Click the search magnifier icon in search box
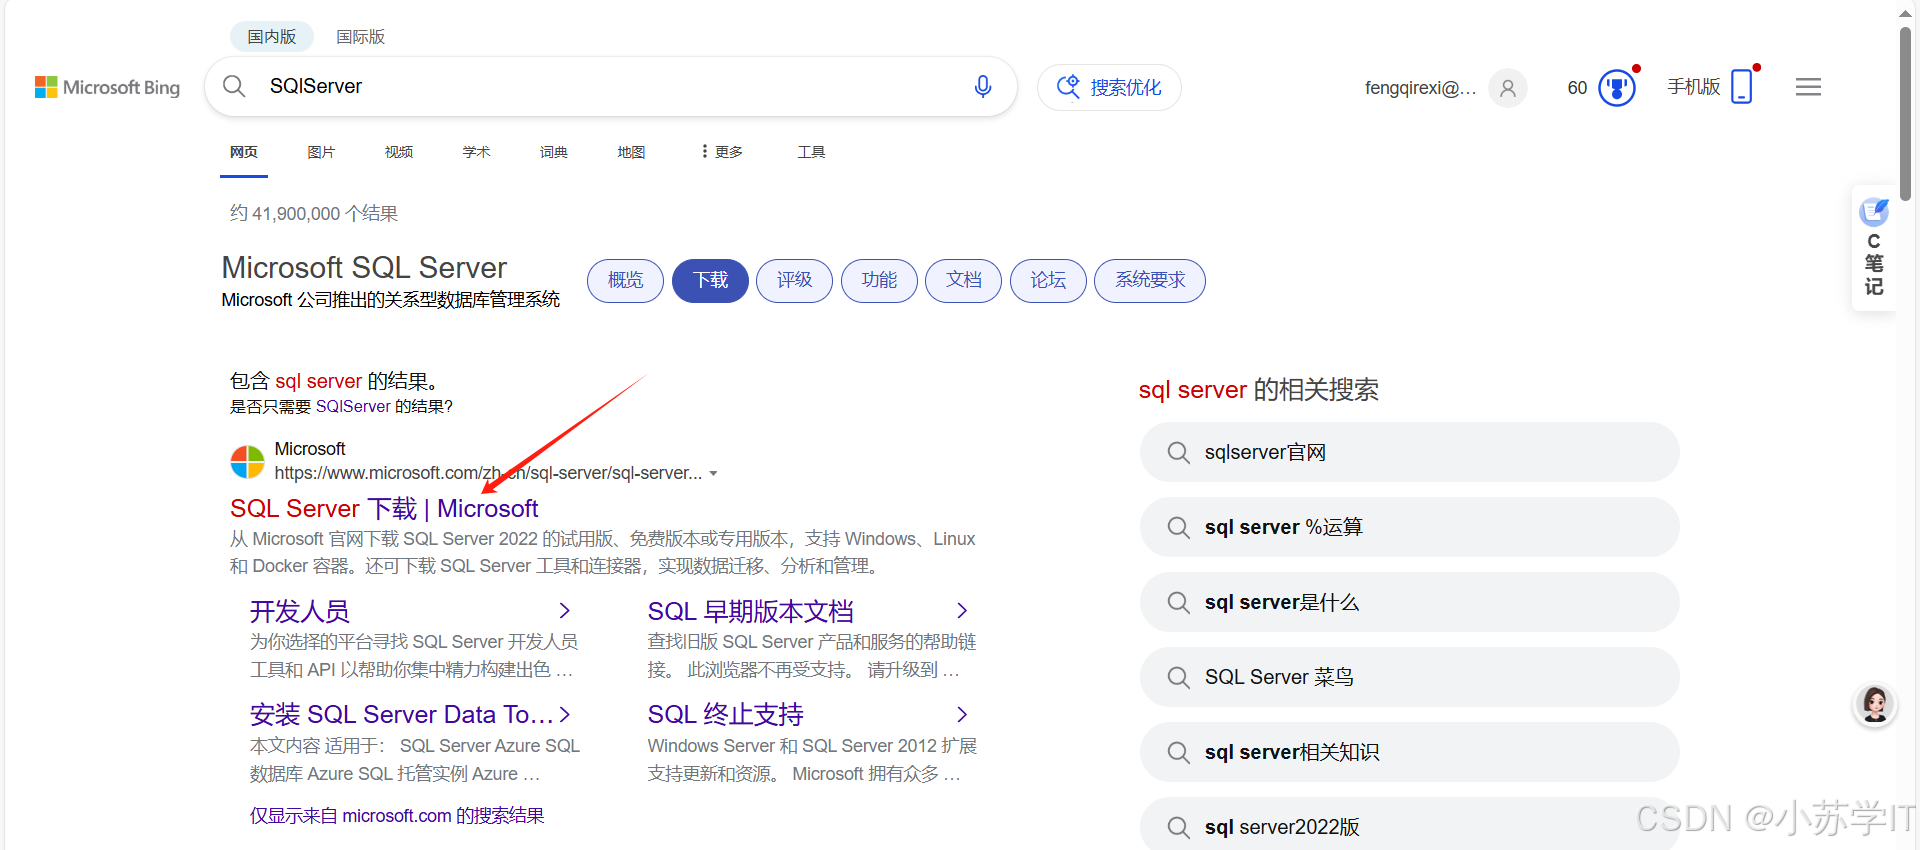Image resolution: width=1920 pixels, height=850 pixels. click(234, 86)
